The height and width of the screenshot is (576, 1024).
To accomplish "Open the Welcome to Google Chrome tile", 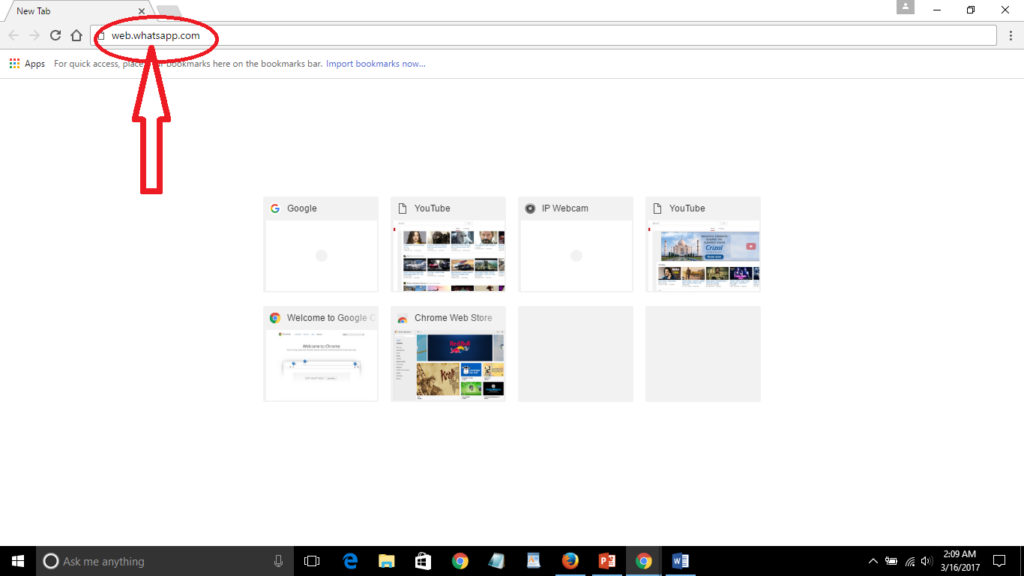I will click(321, 354).
